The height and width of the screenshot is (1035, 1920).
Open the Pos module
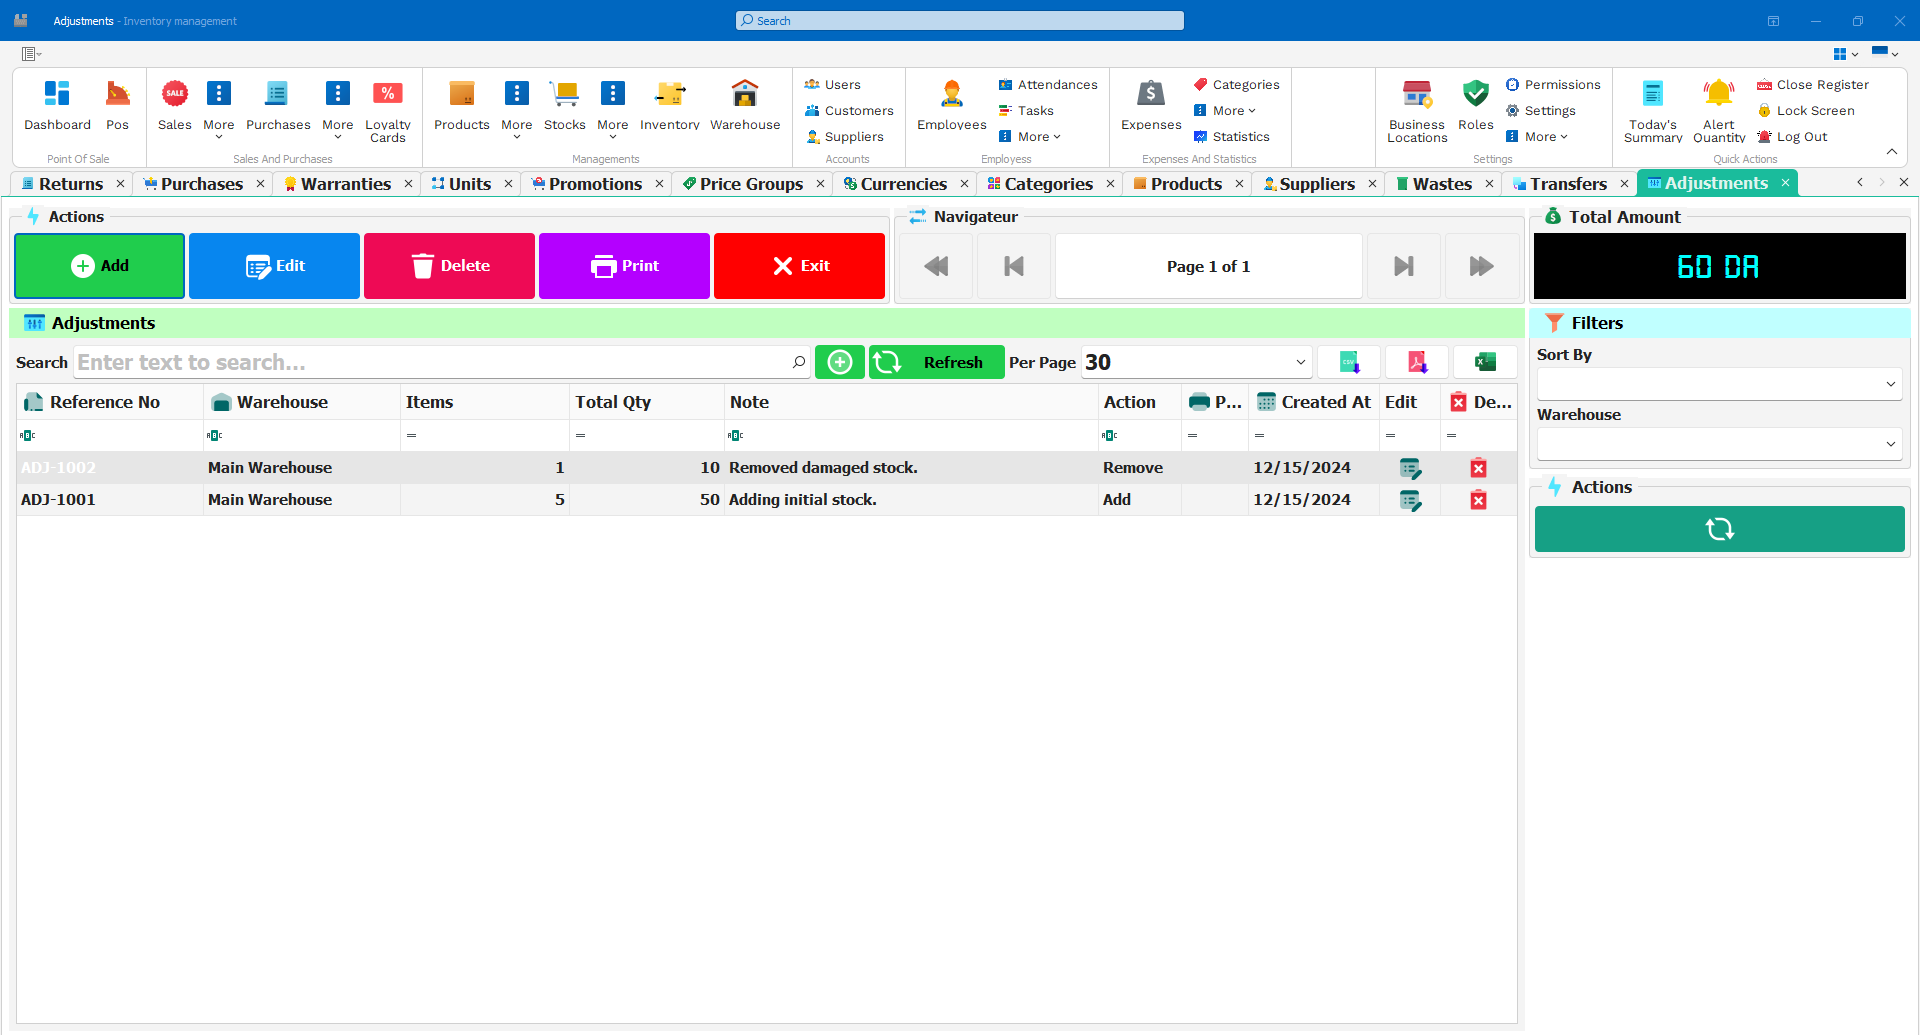(x=118, y=105)
